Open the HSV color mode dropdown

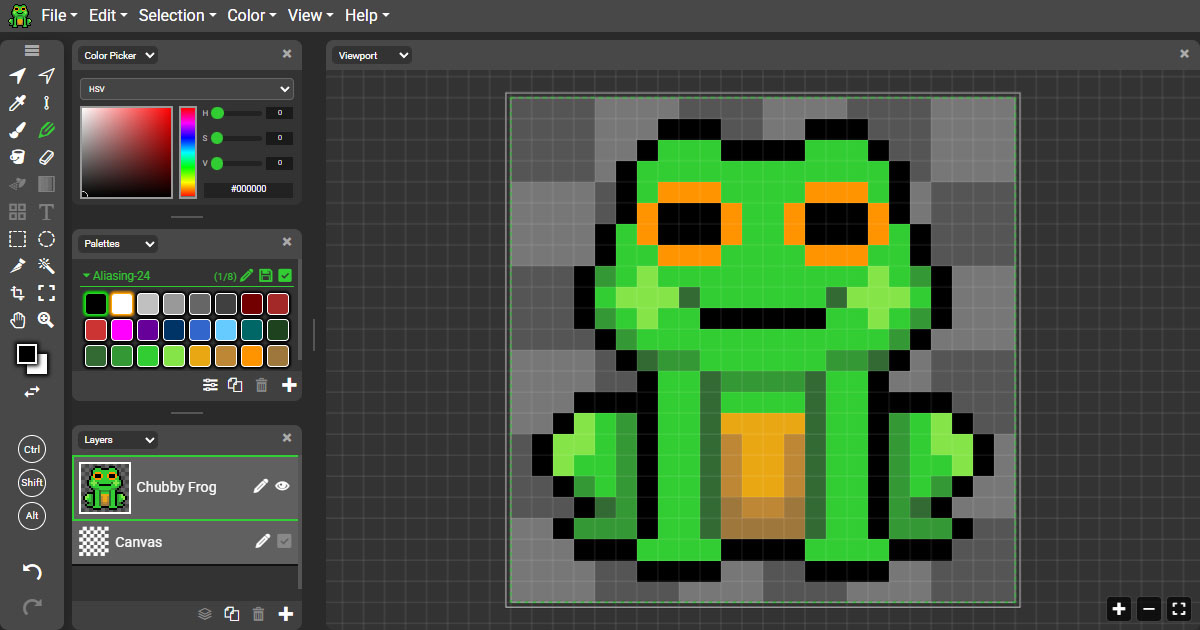pyautogui.click(x=186, y=89)
